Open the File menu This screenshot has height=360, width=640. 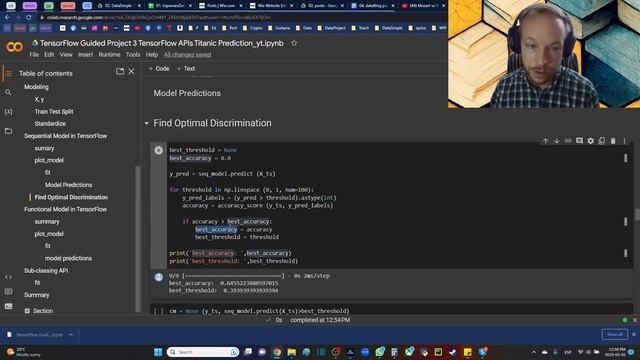click(34, 55)
